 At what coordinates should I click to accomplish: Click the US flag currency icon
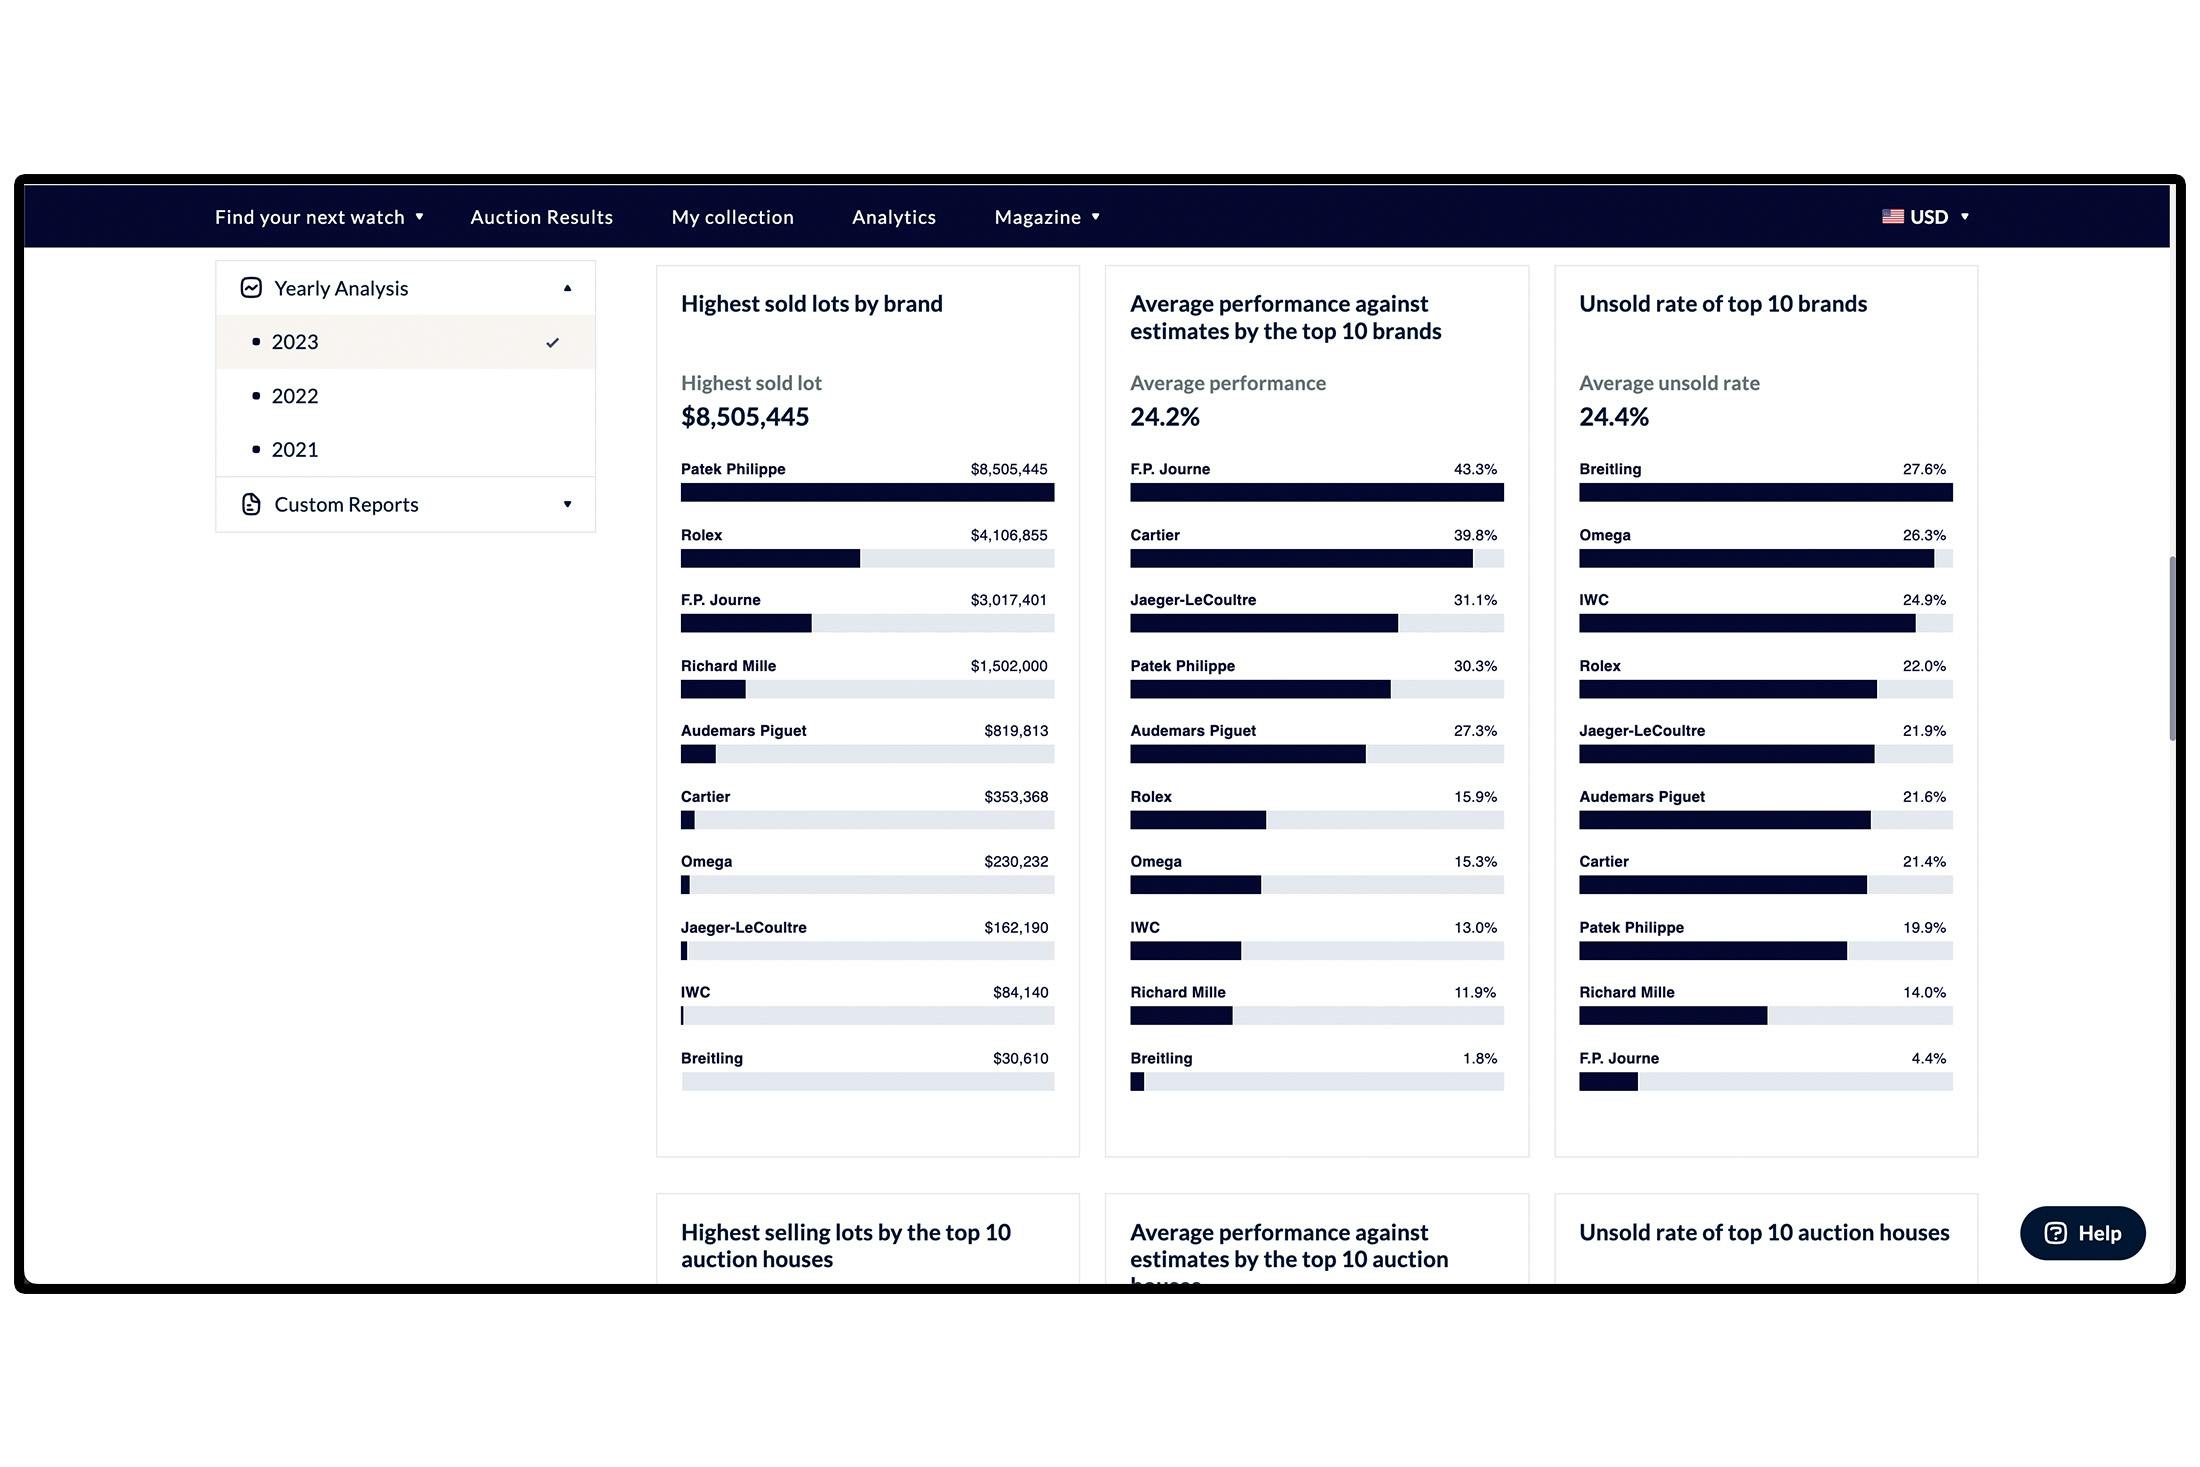click(1892, 217)
